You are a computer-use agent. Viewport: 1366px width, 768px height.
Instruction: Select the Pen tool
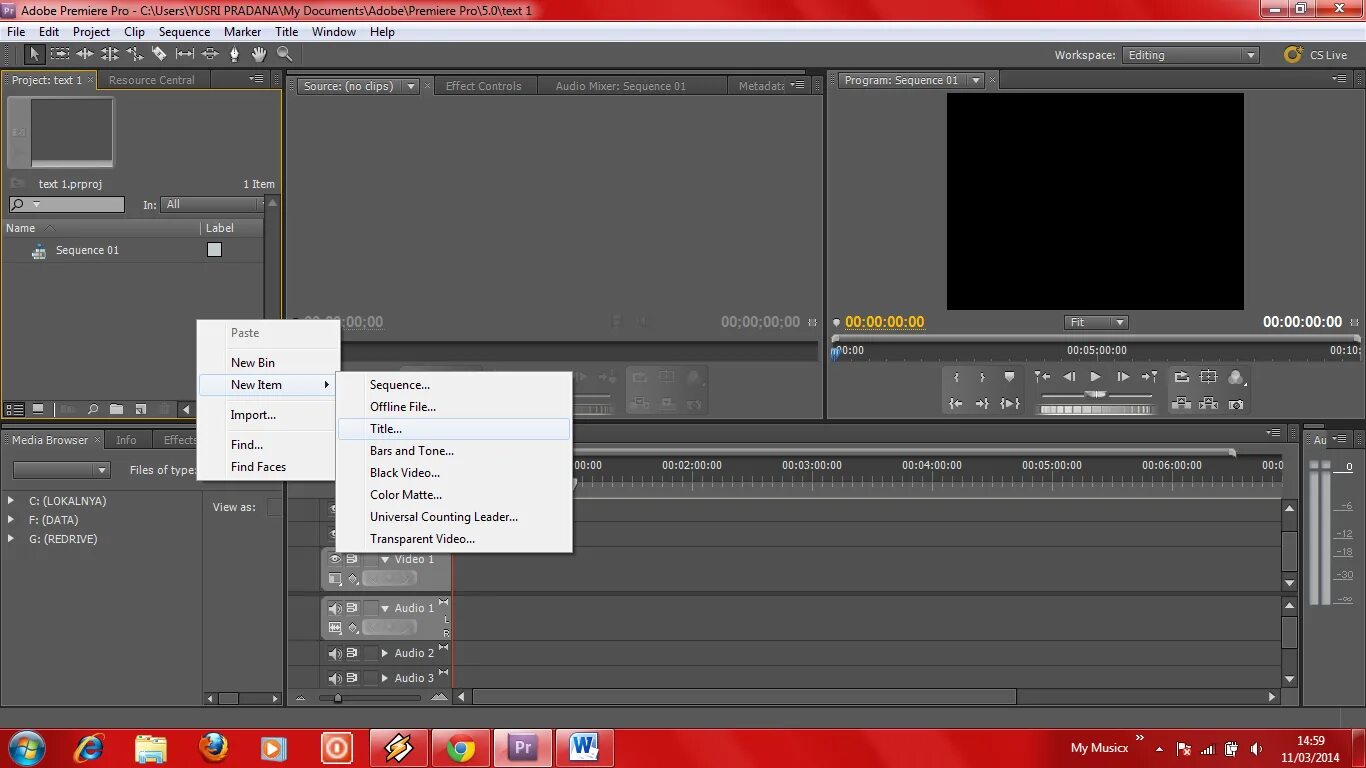[x=235, y=54]
